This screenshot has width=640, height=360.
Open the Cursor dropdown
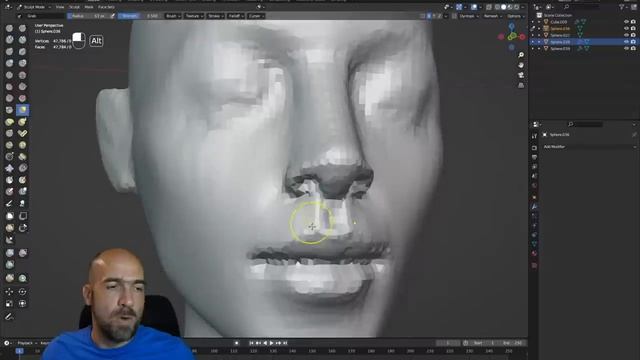click(256, 16)
